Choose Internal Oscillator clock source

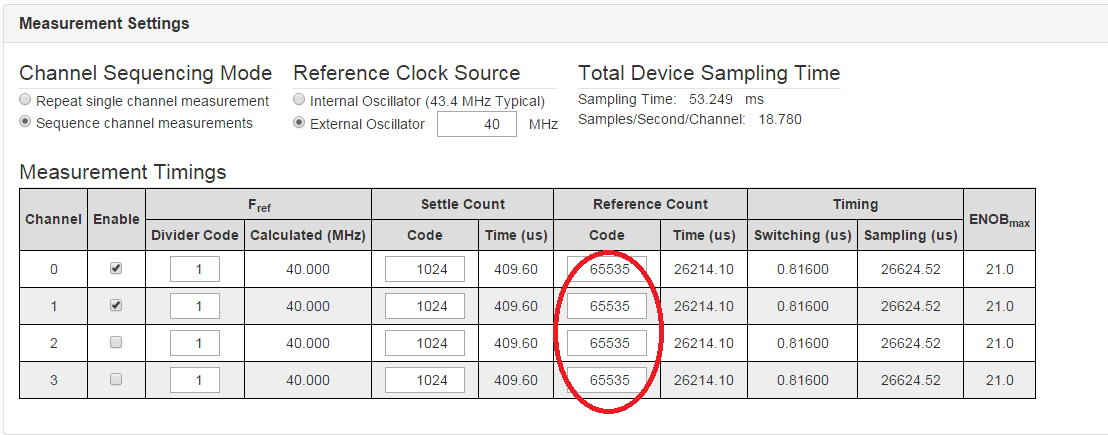point(299,100)
